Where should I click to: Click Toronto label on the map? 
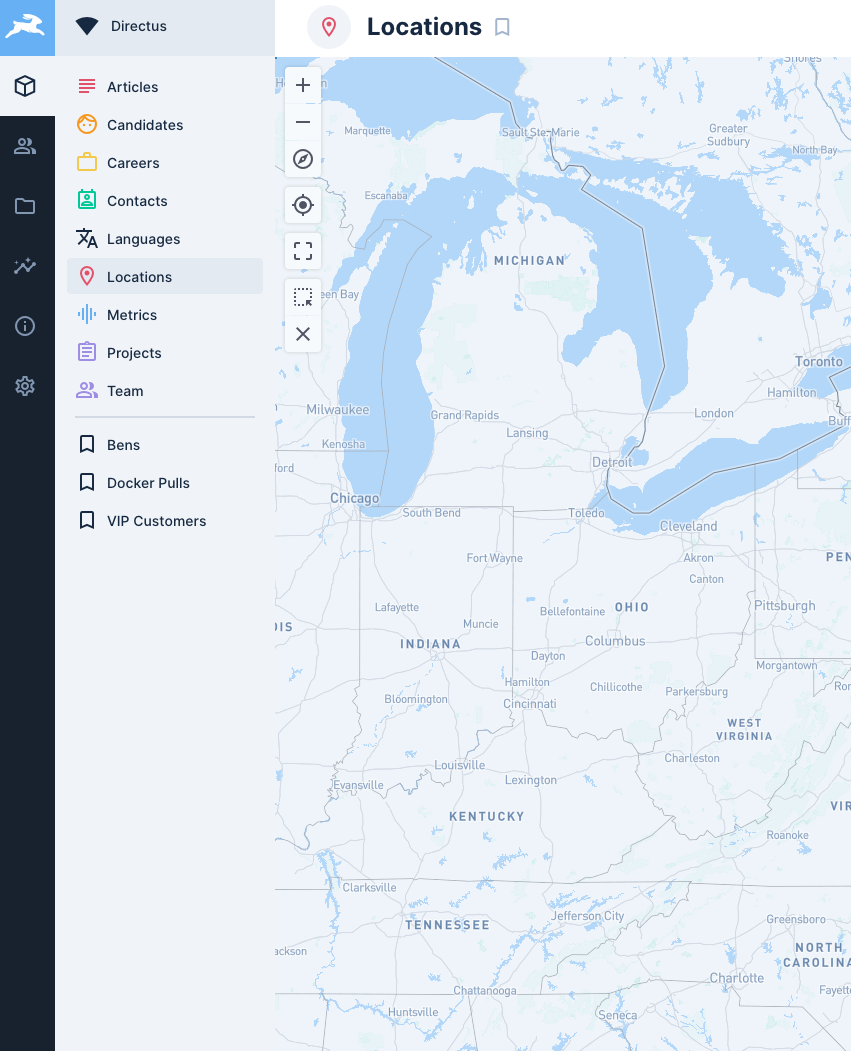[x=819, y=361]
